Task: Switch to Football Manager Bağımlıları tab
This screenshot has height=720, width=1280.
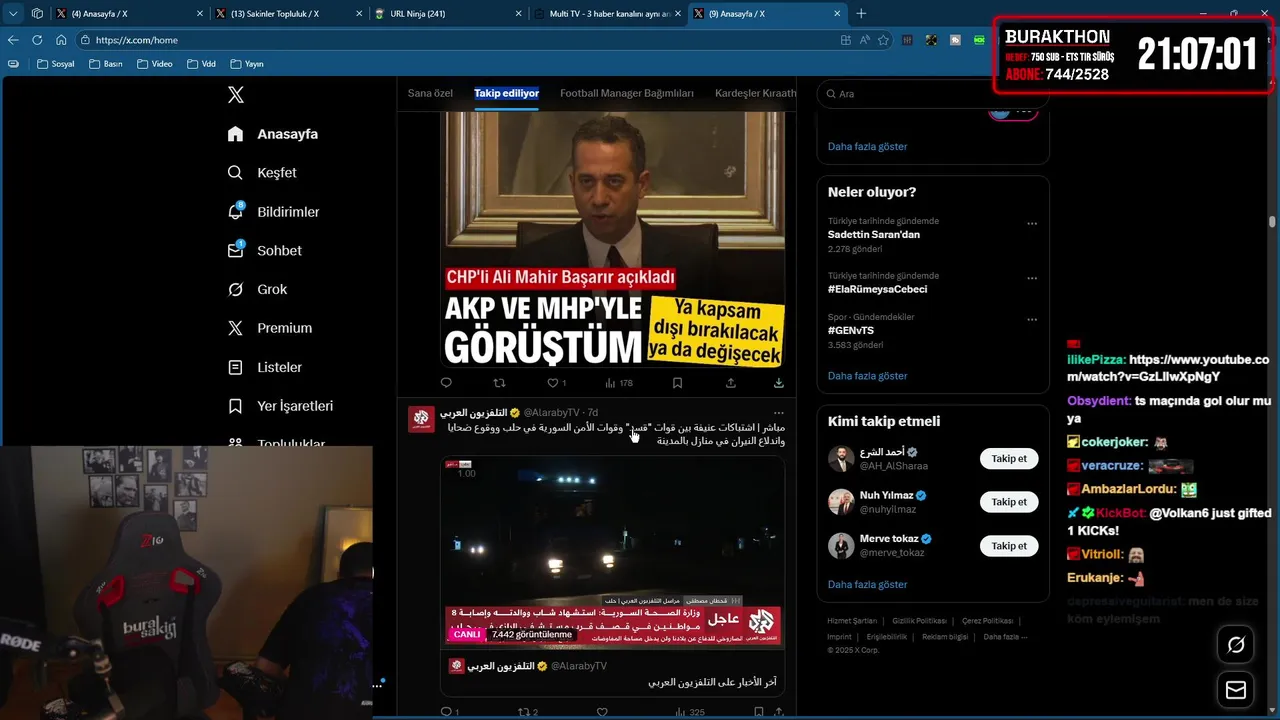Action: (x=627, y=93)
